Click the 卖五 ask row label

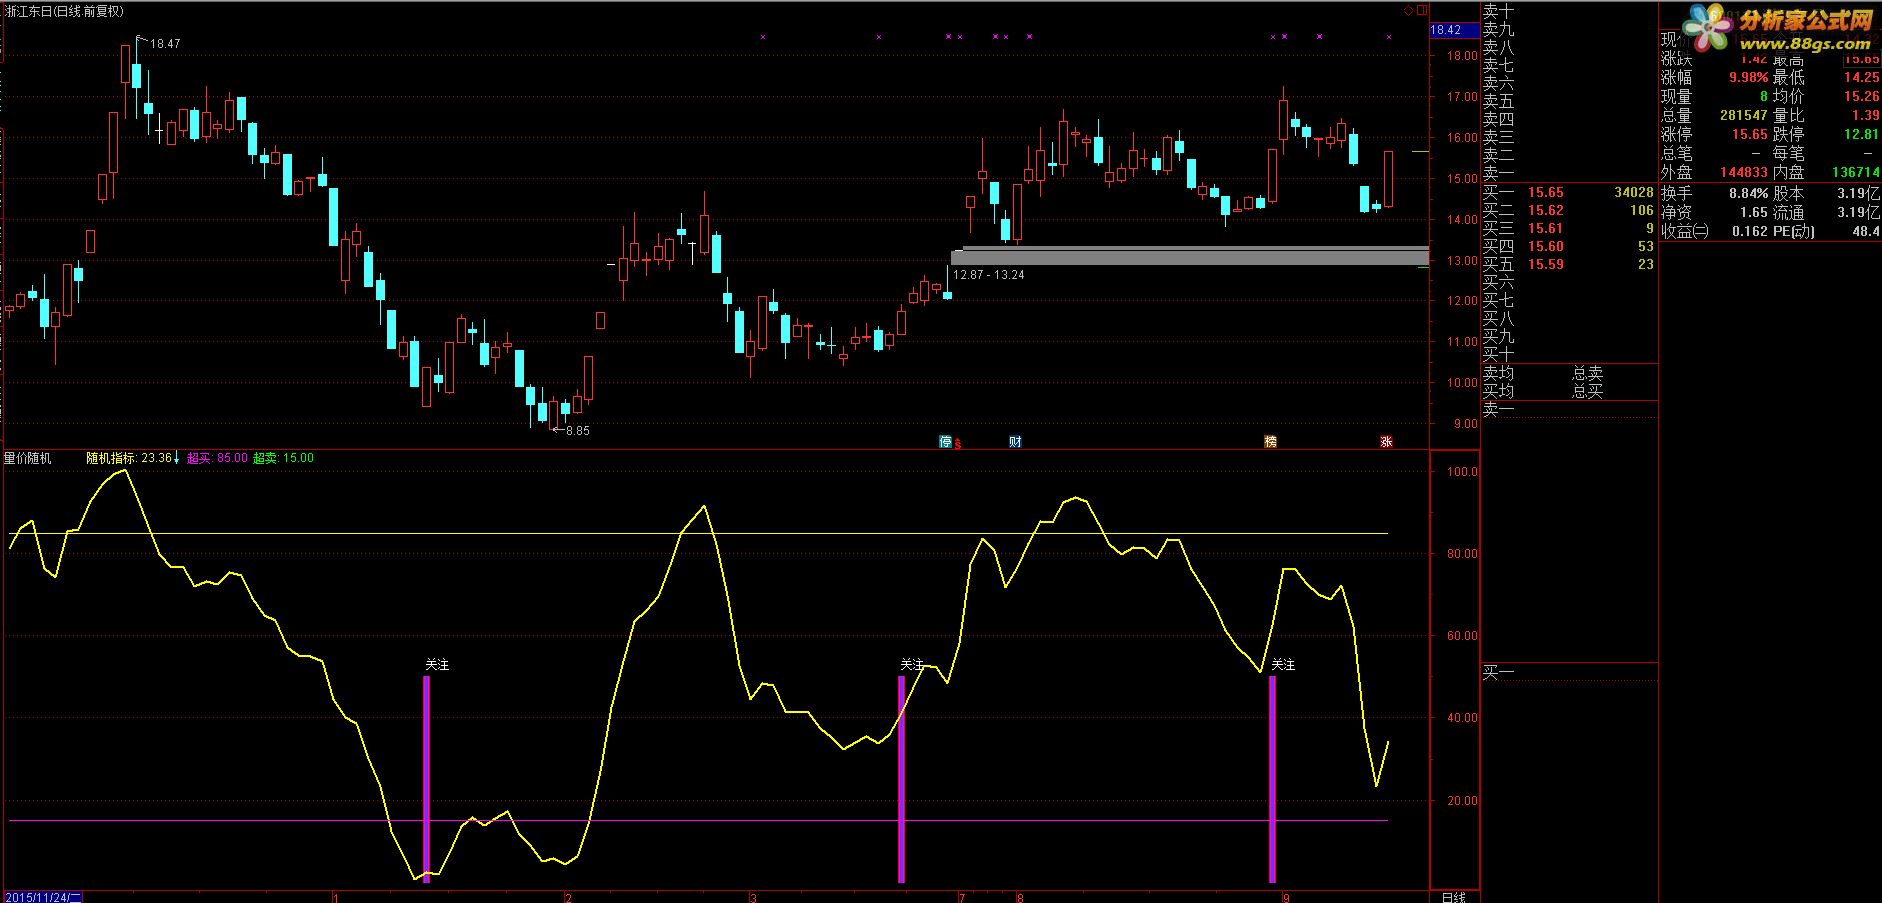tap(1498, 101)
